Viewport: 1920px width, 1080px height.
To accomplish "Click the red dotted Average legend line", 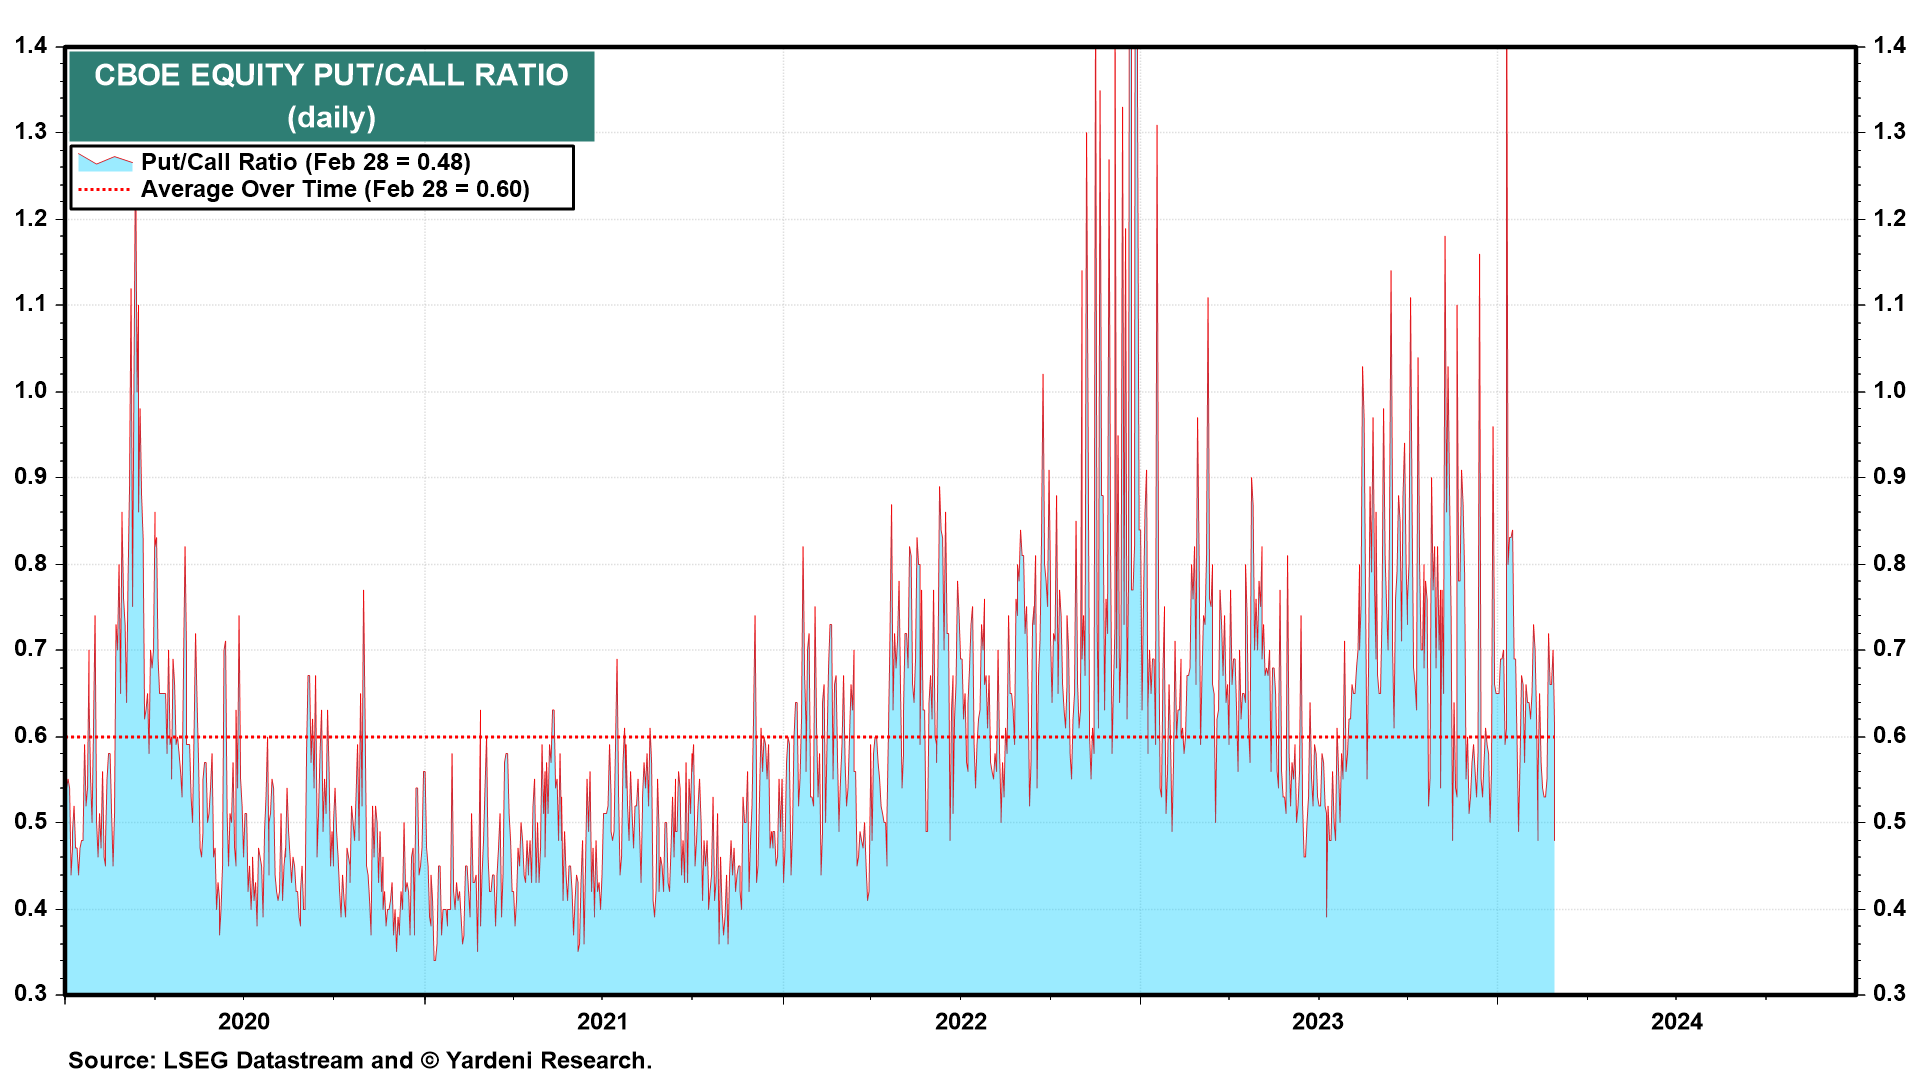I will pyautogui.click(x=104, y=189).
